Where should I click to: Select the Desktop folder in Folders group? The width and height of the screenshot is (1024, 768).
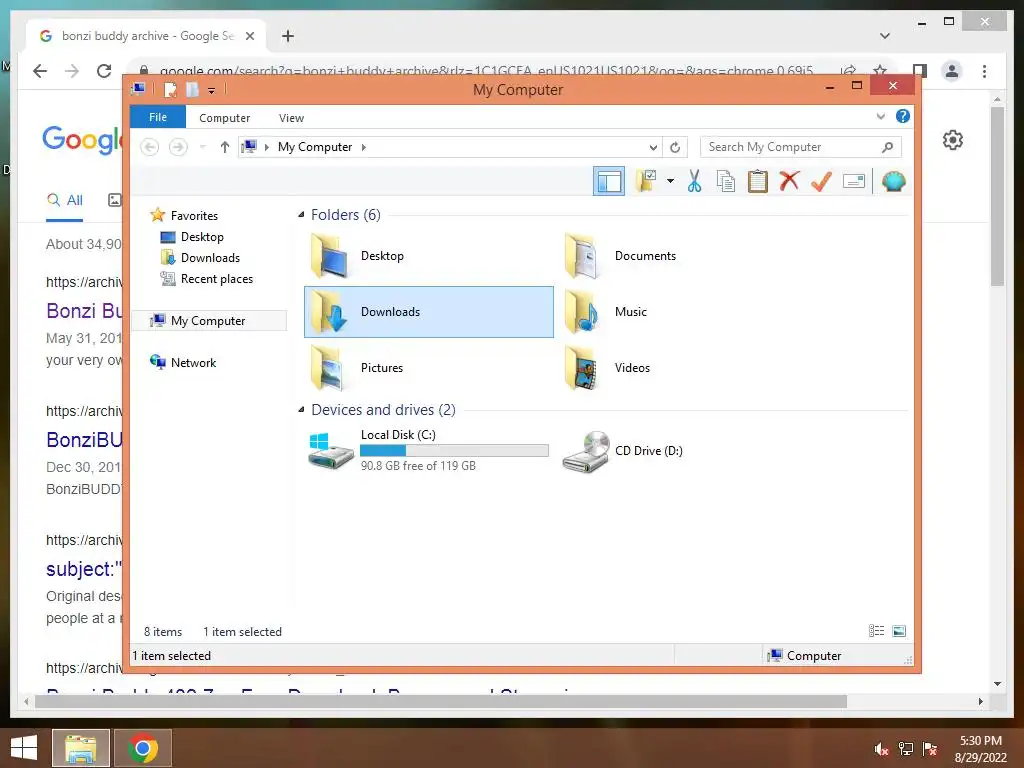(x=428, y=256)
